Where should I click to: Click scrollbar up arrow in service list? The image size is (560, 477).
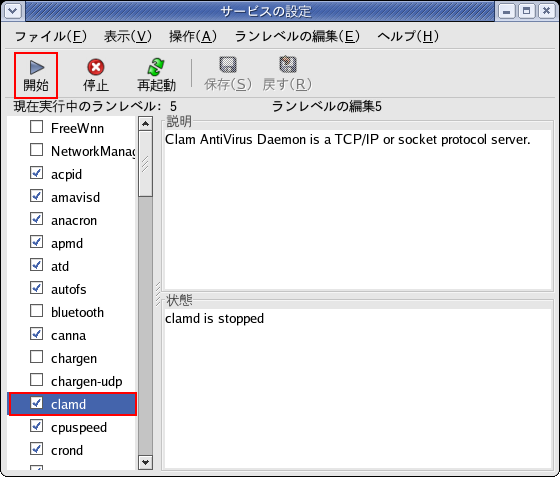coord(145,124)
